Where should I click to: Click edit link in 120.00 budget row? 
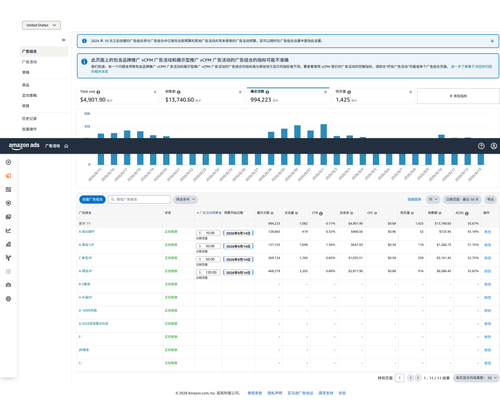[487, 271]
